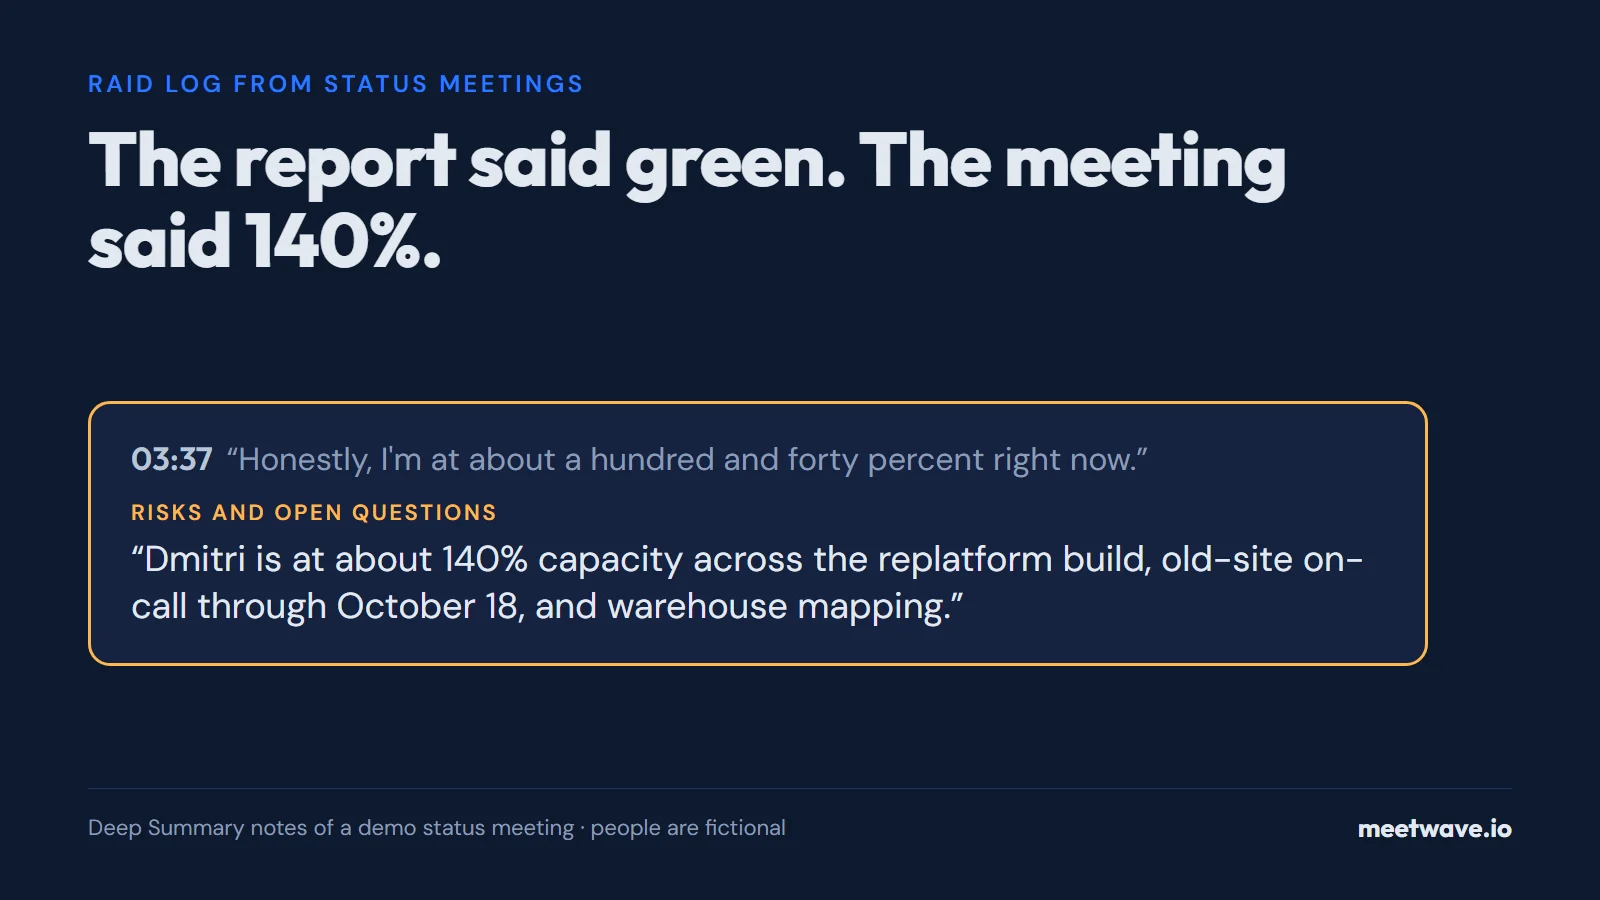Click 'old-site on-' in the summary

pos(1262,559)
